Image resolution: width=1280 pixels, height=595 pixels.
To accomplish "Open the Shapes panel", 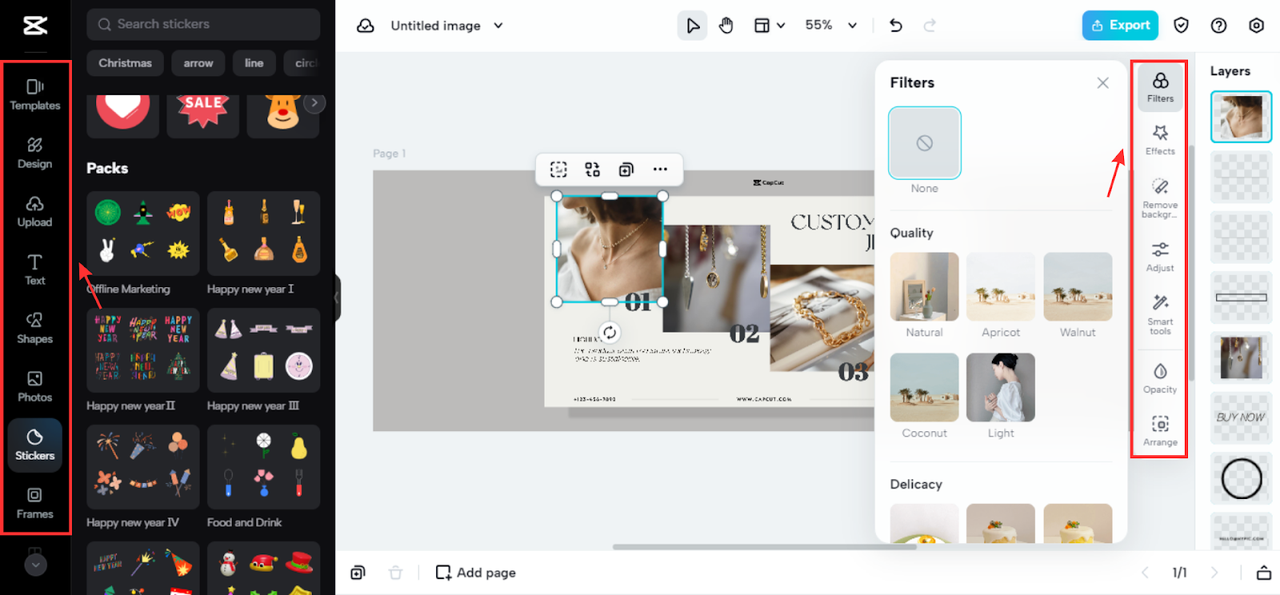I will [35, 327].
